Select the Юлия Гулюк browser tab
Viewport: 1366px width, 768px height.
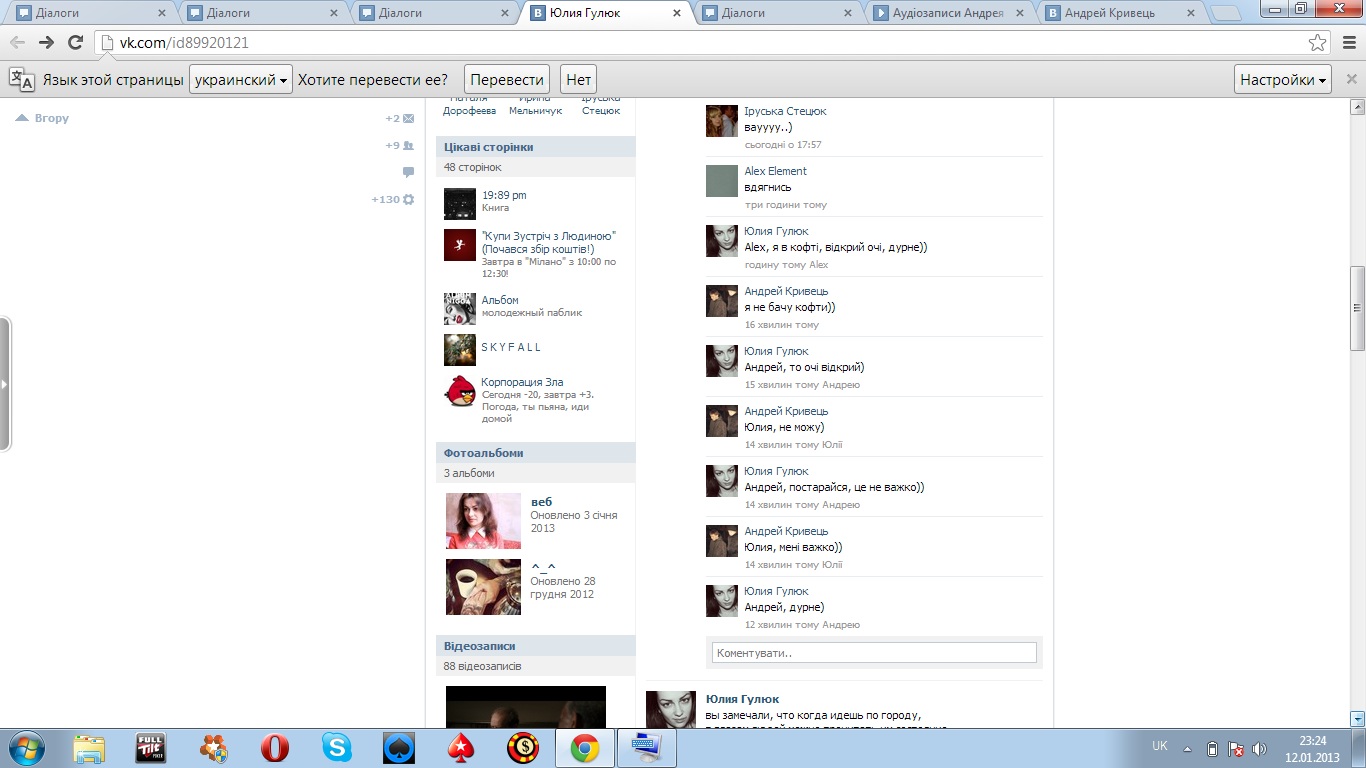(606, 13)
